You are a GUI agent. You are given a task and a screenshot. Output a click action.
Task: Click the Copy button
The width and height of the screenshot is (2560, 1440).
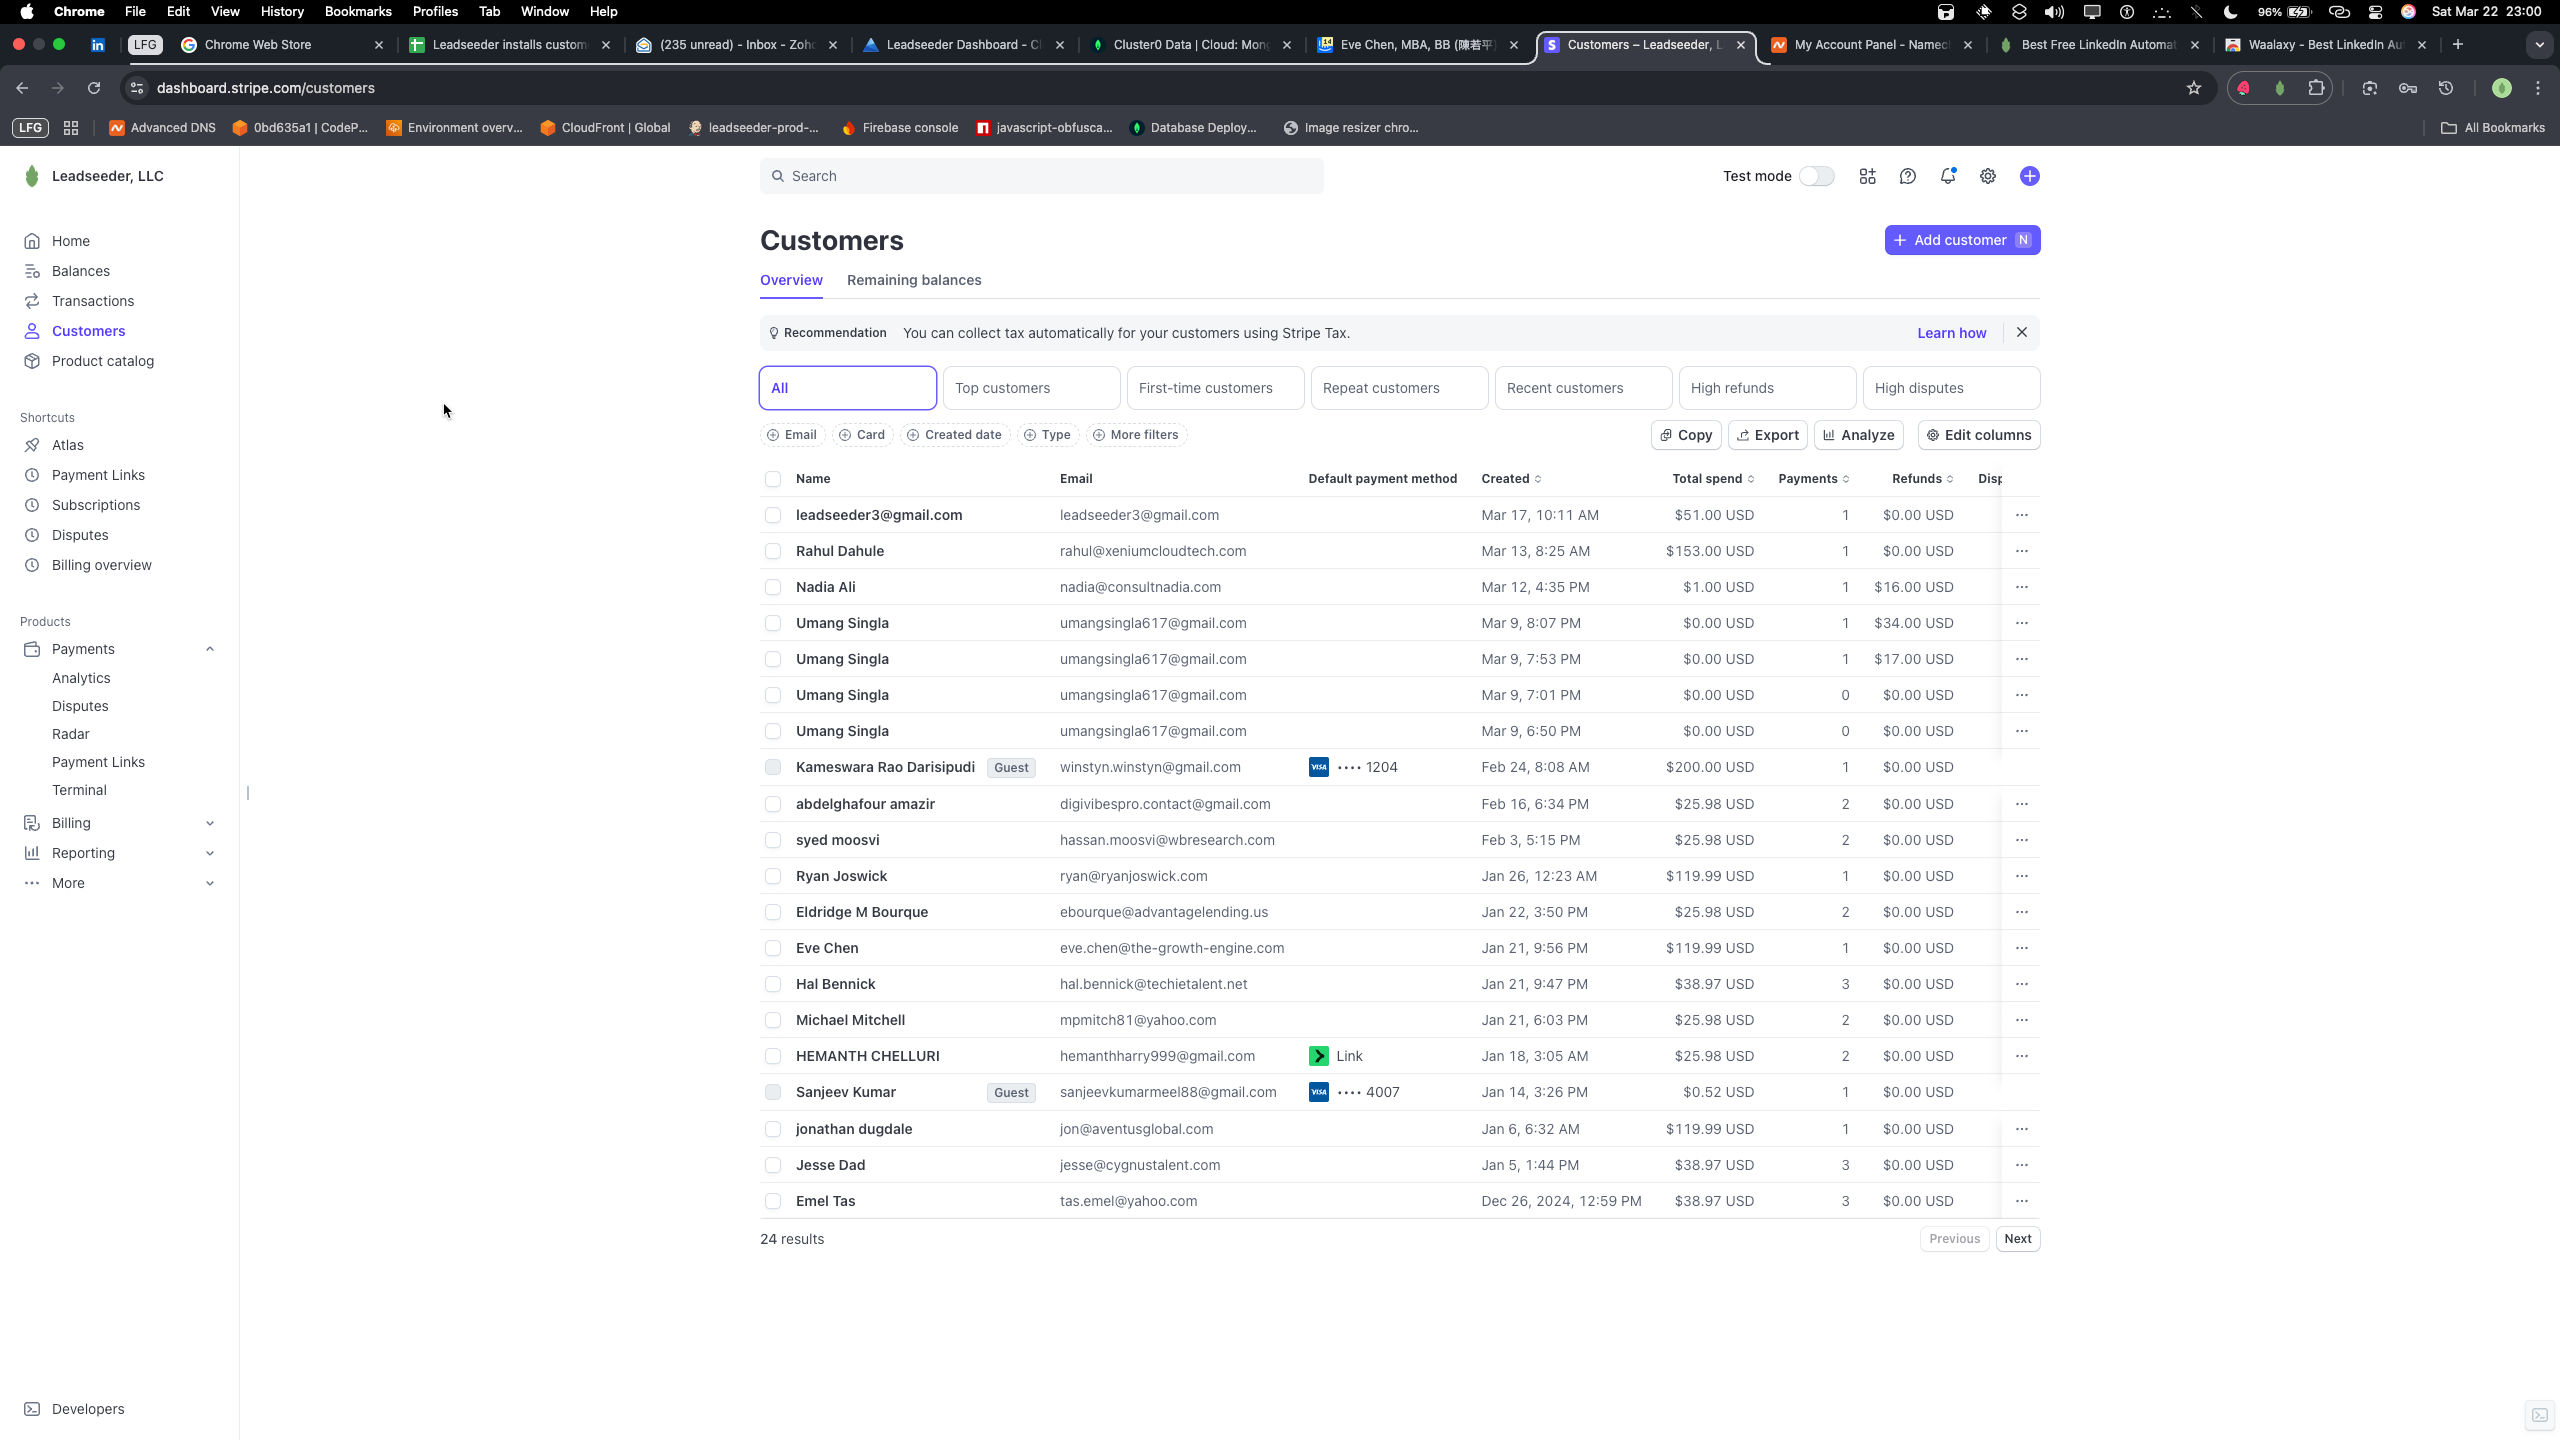coord(1686,435)
